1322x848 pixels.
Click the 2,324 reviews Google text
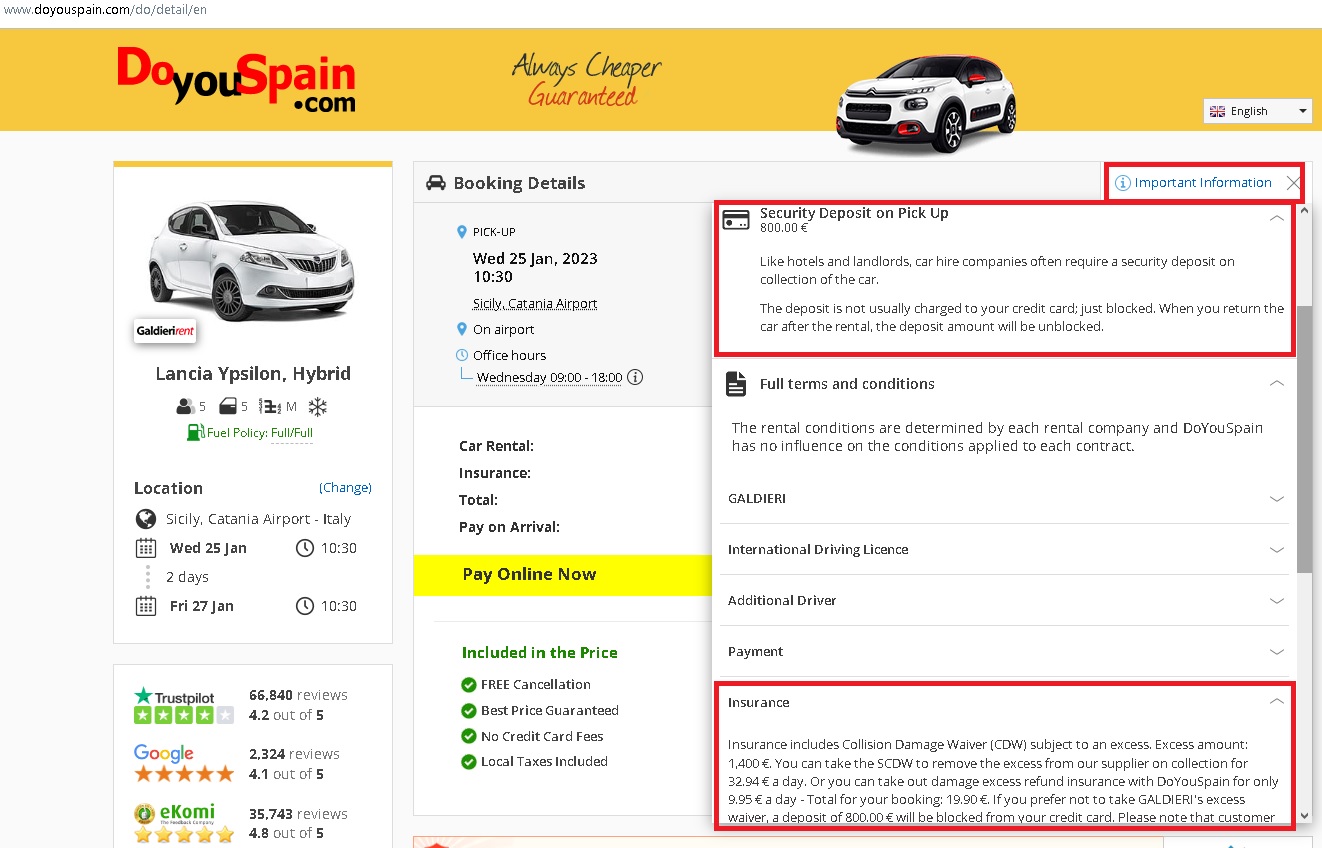coord(294,754)
